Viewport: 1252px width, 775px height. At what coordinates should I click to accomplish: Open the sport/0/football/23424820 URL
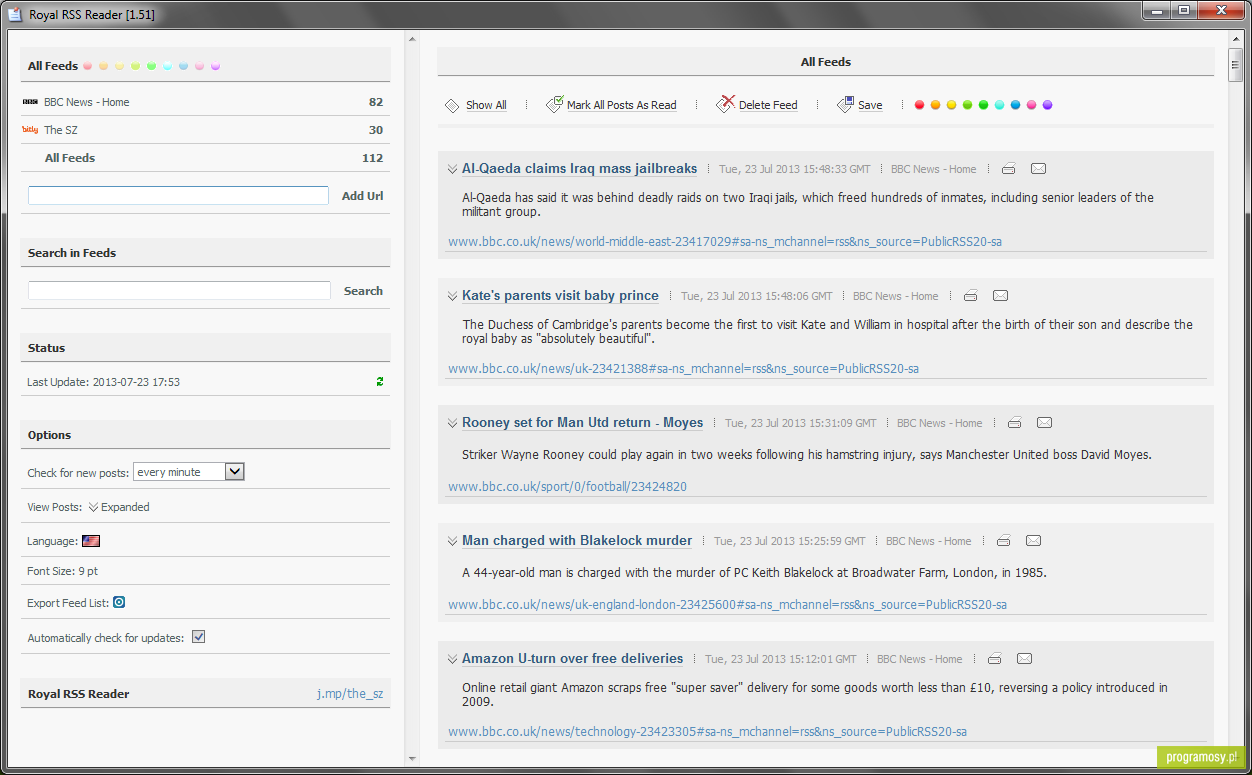click(567, 487)
